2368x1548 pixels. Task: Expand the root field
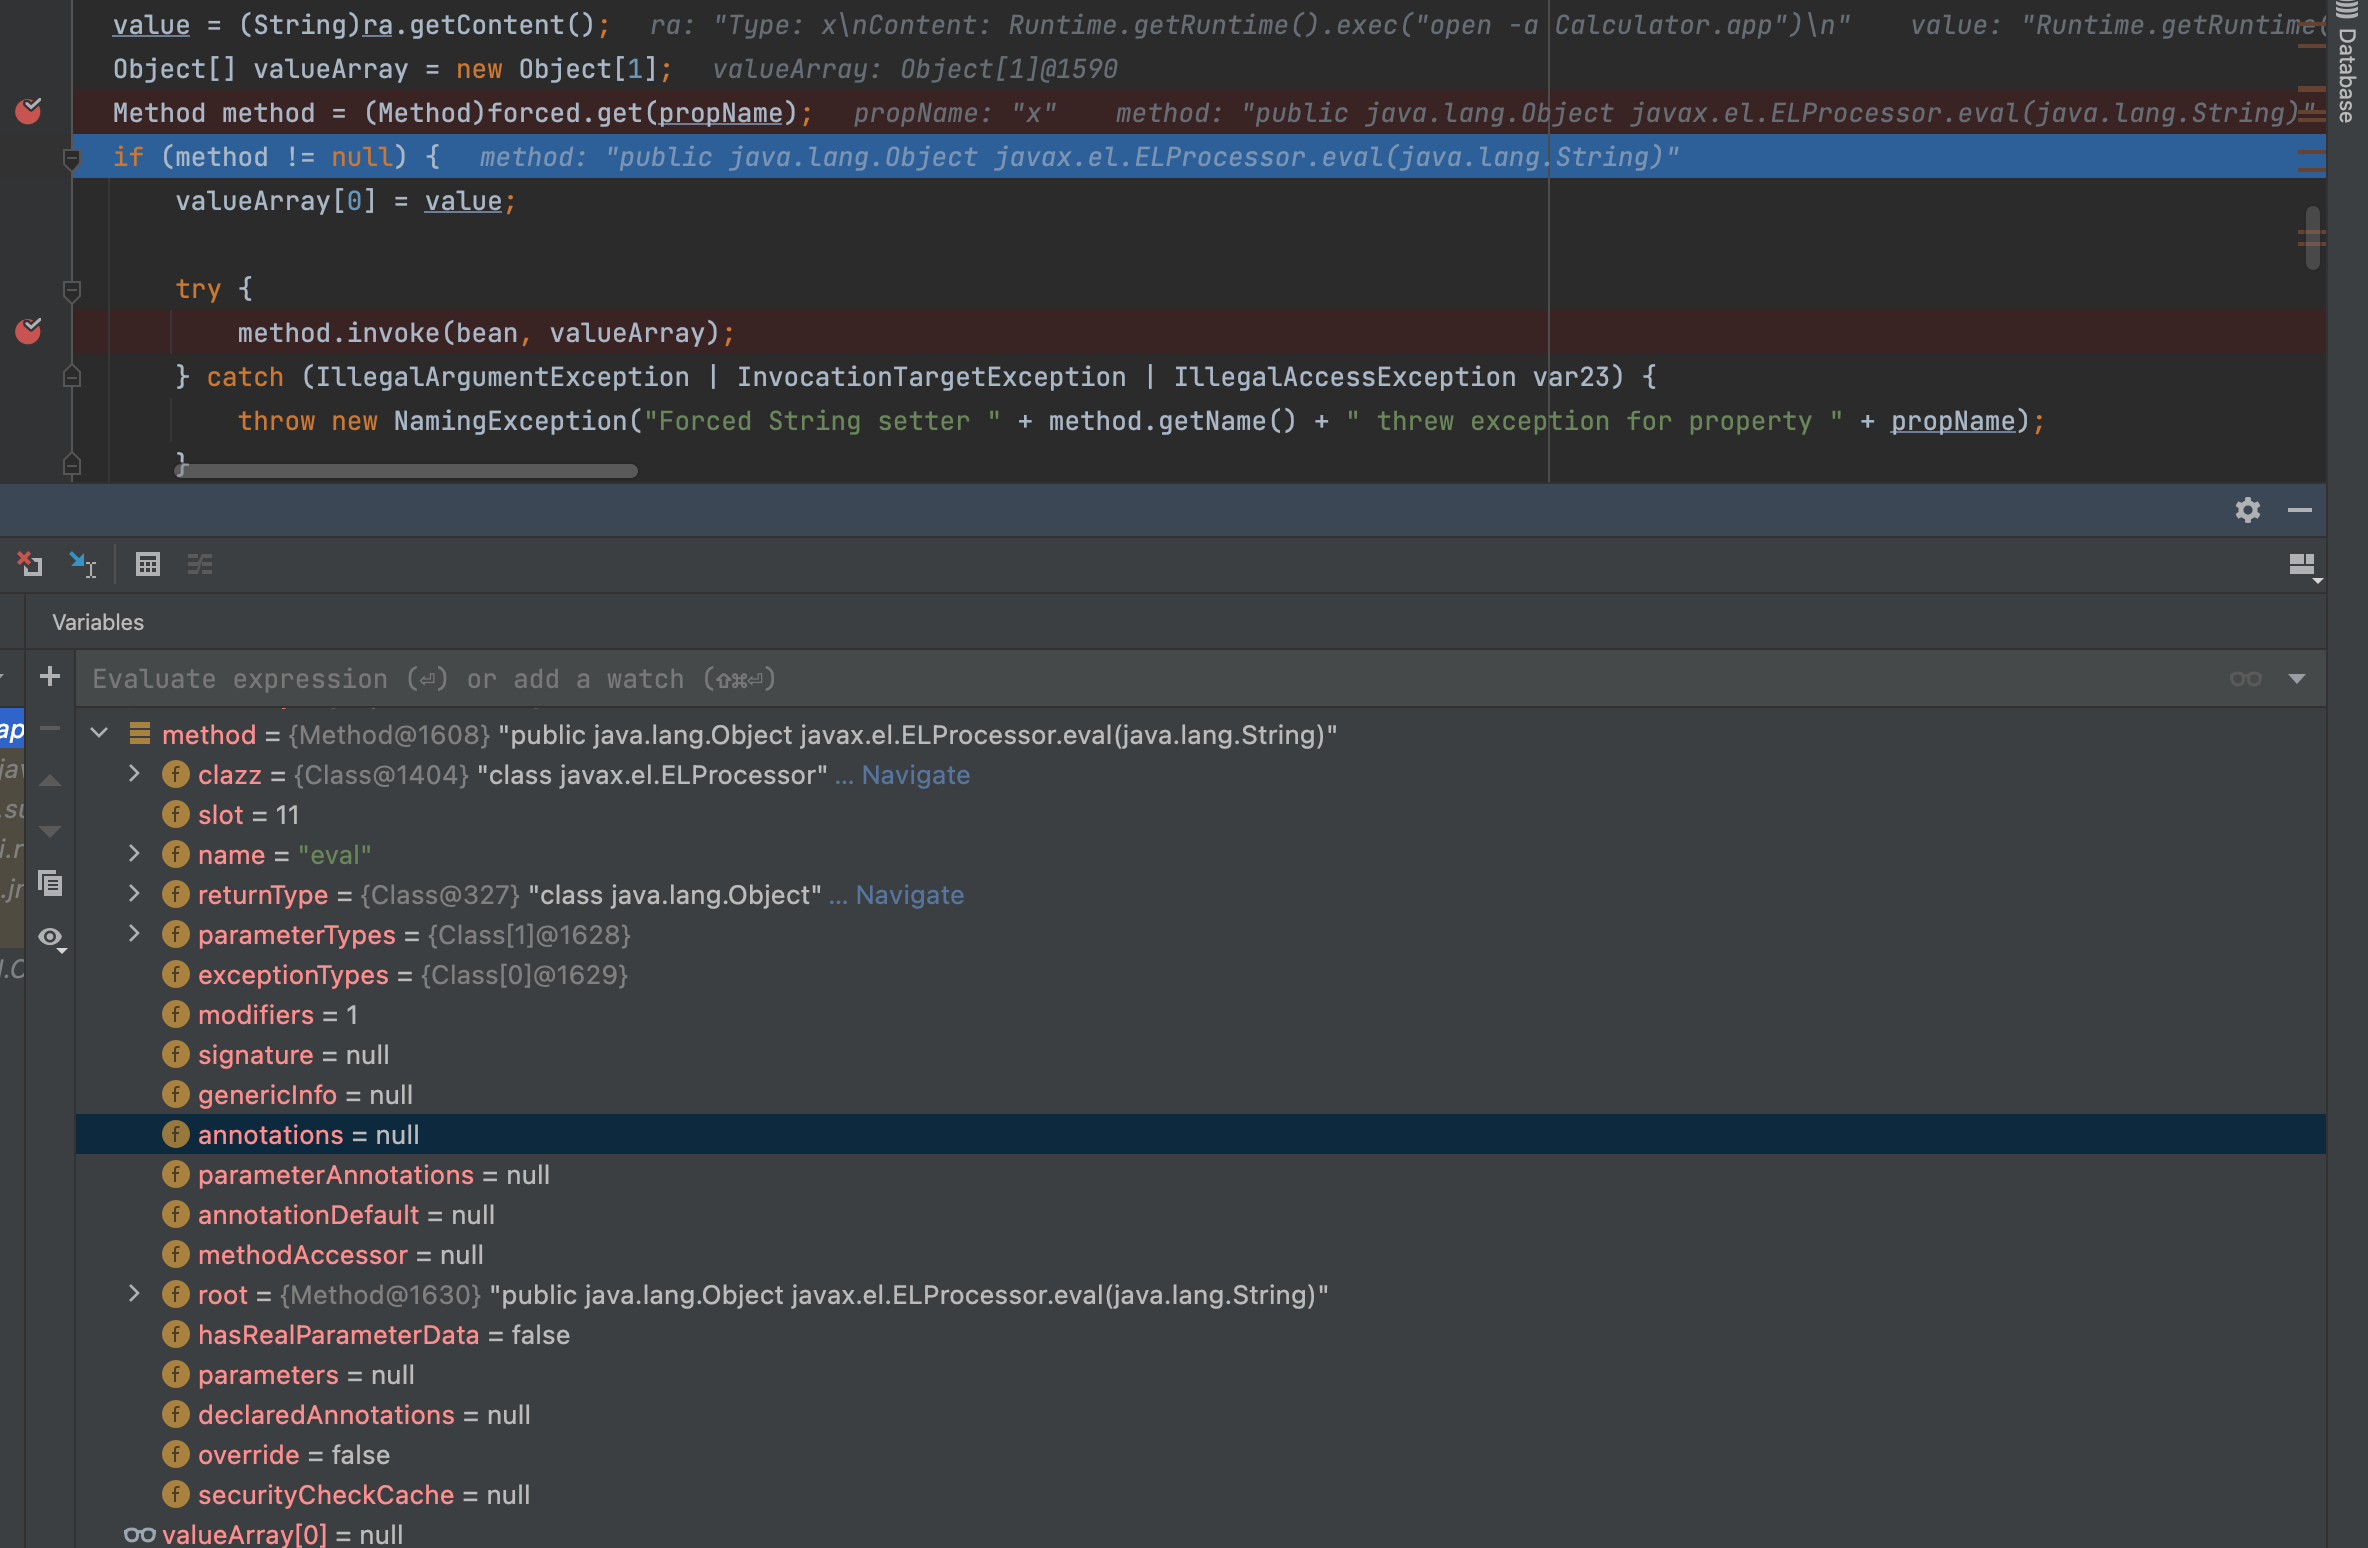point(134,1294)
